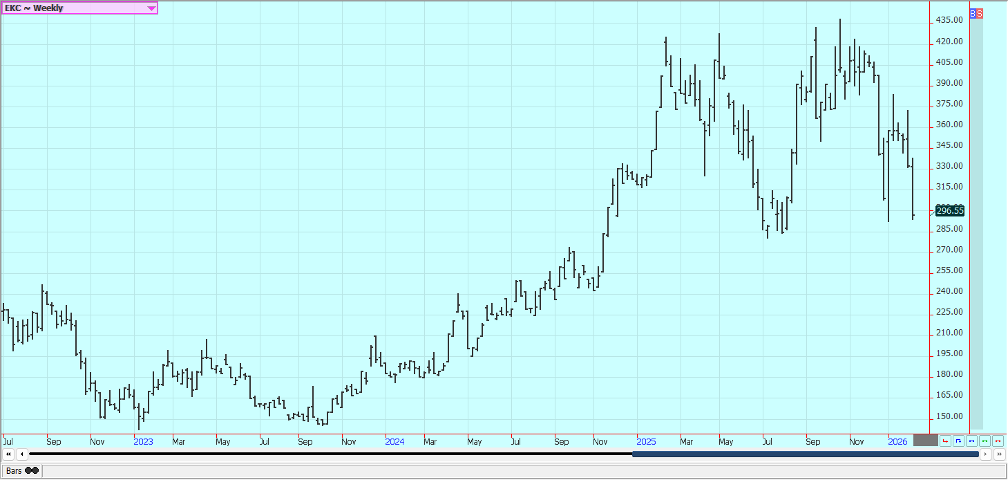Click the blue corner-bracket icon button
The width and height of the screenshot is (1008, 480).
point(958,440)
